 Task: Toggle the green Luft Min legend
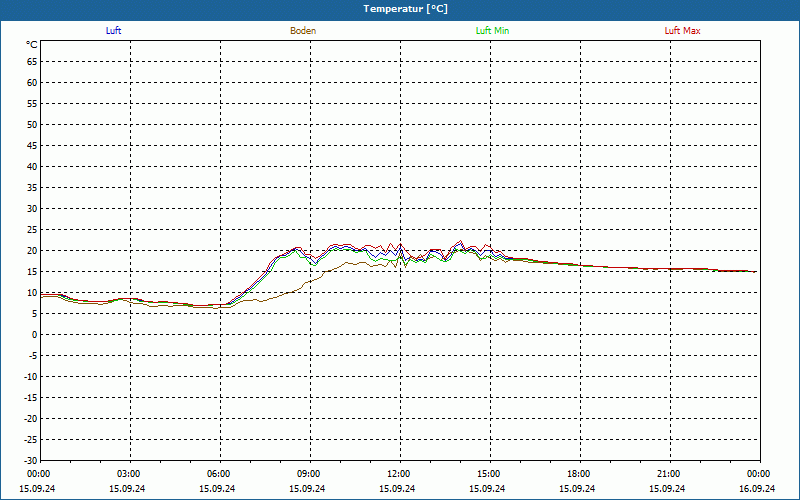point(492,31)
